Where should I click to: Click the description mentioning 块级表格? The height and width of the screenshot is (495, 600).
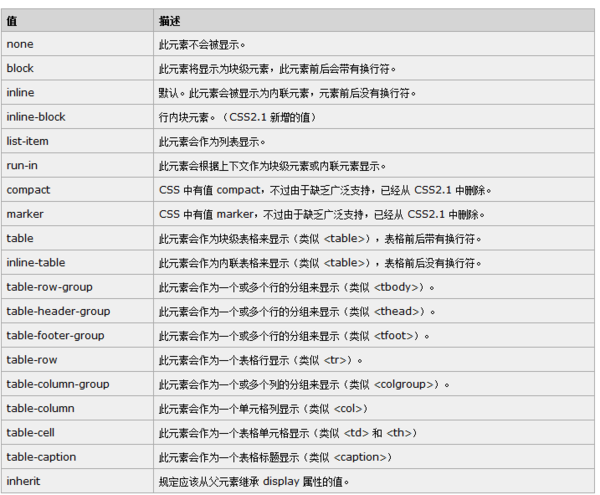point(320,239)
